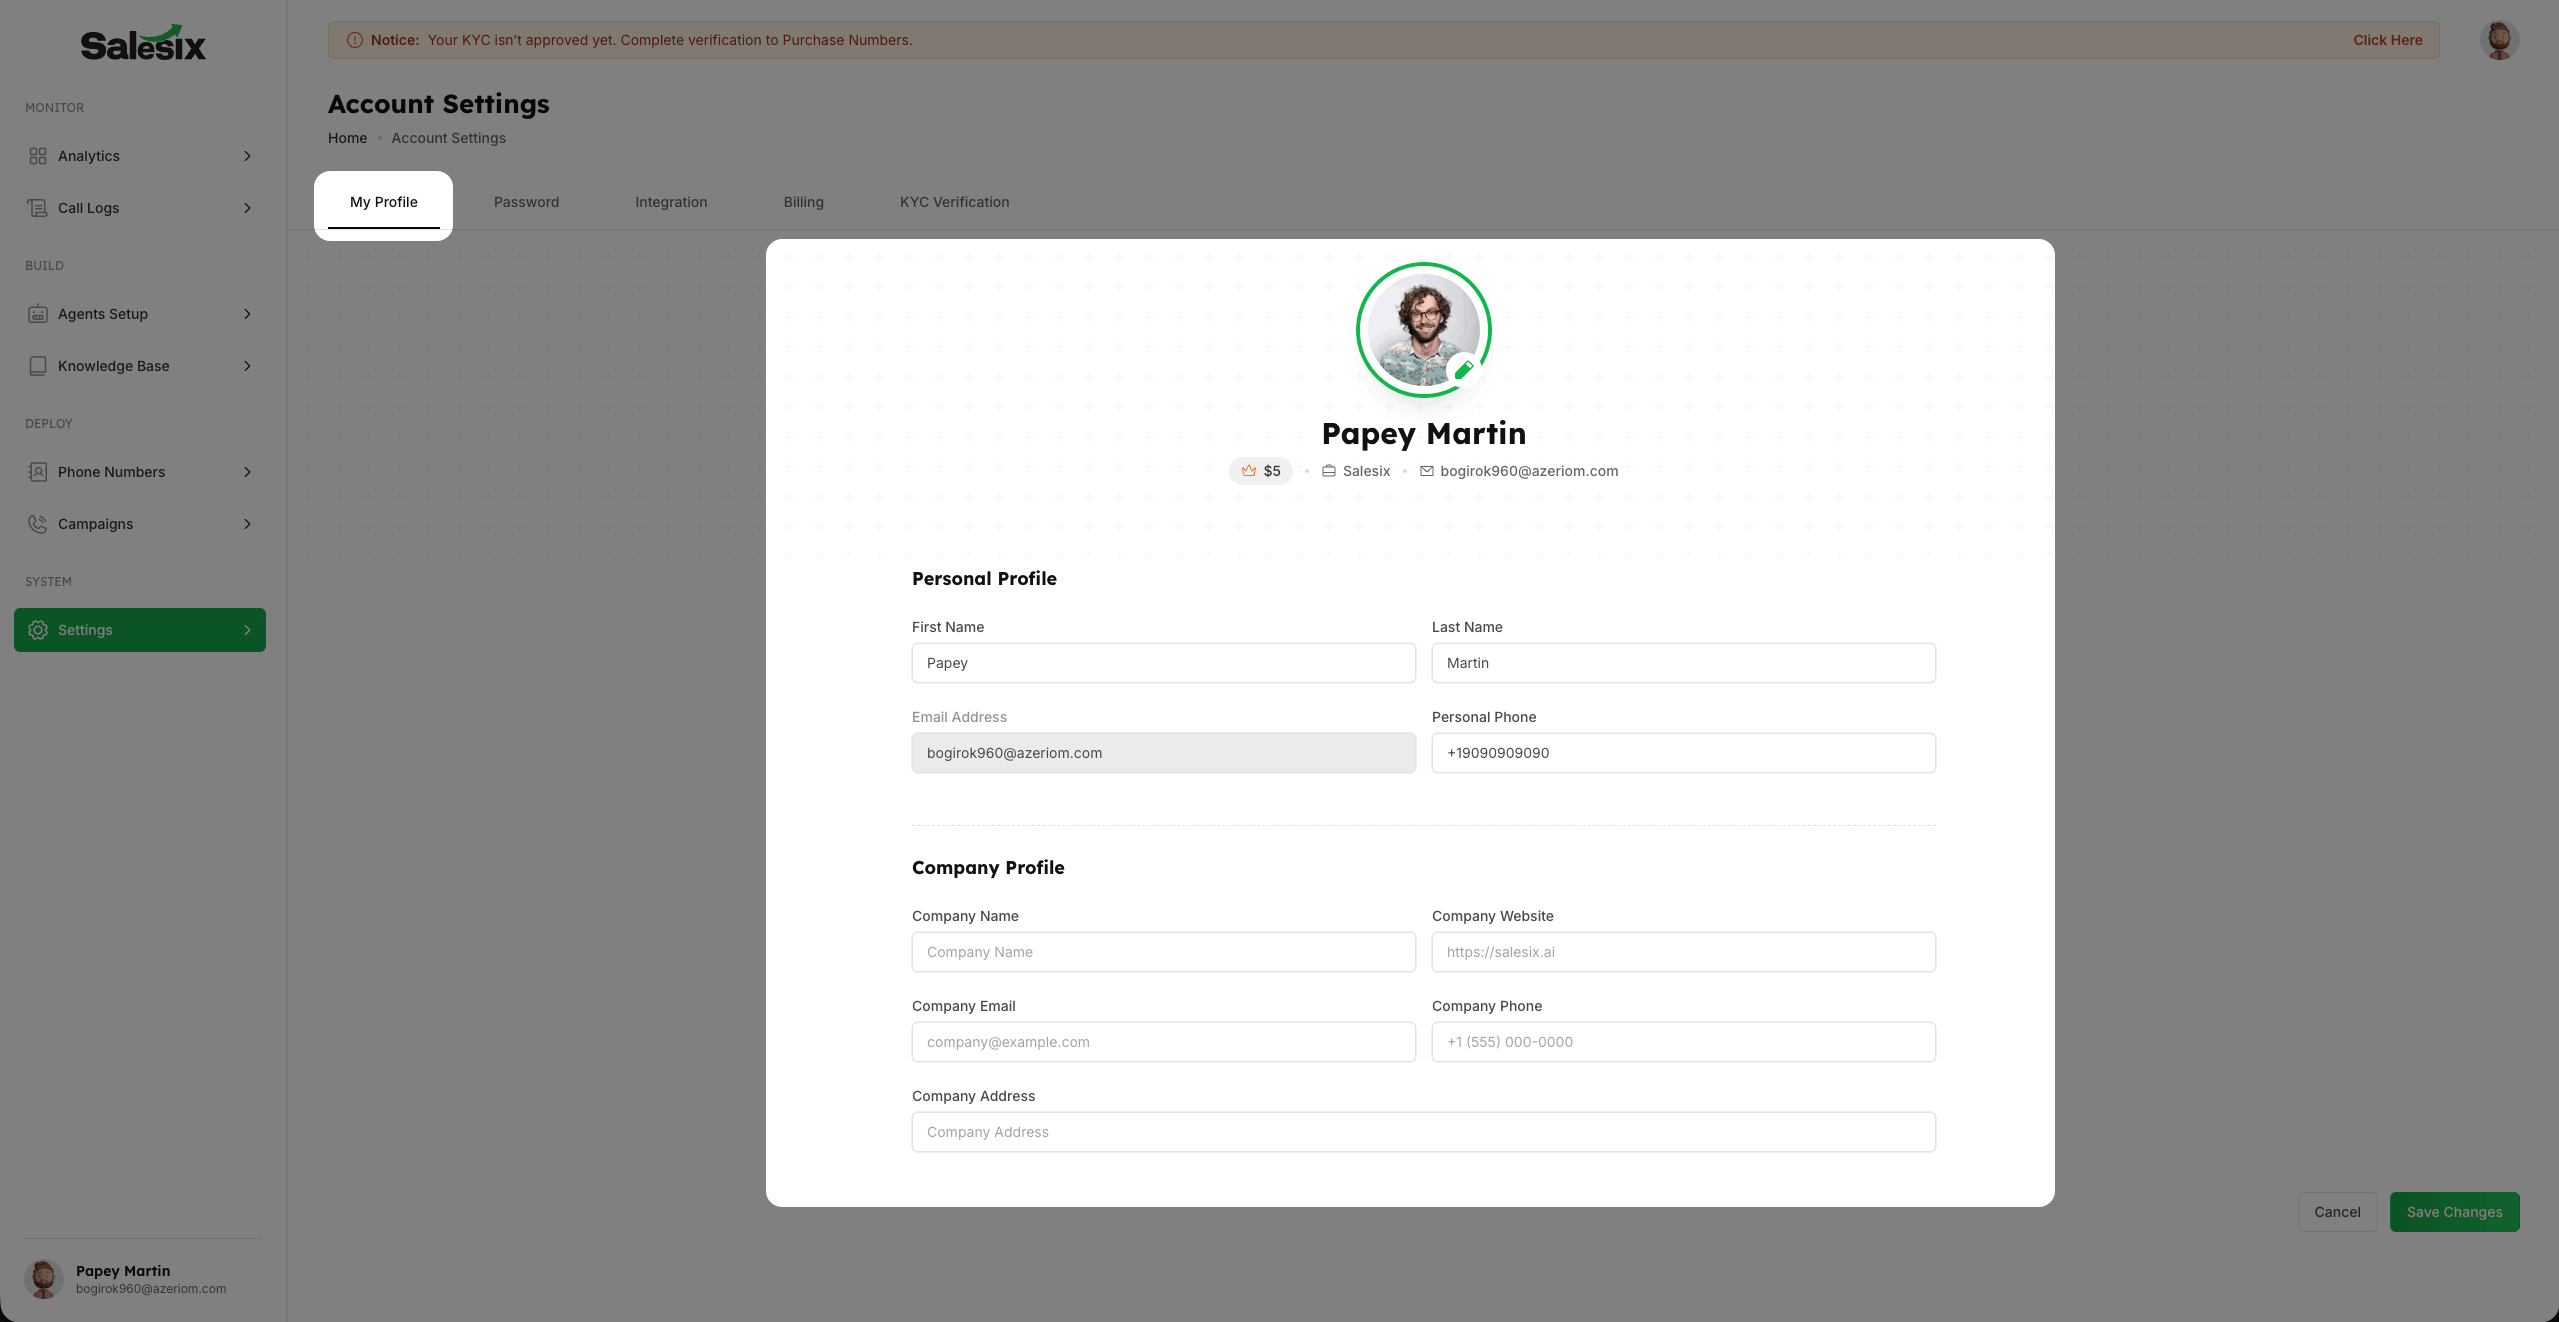The image size is (2559, 1322).
Task: Click the Salesix logo
Action: click(141, 42)
